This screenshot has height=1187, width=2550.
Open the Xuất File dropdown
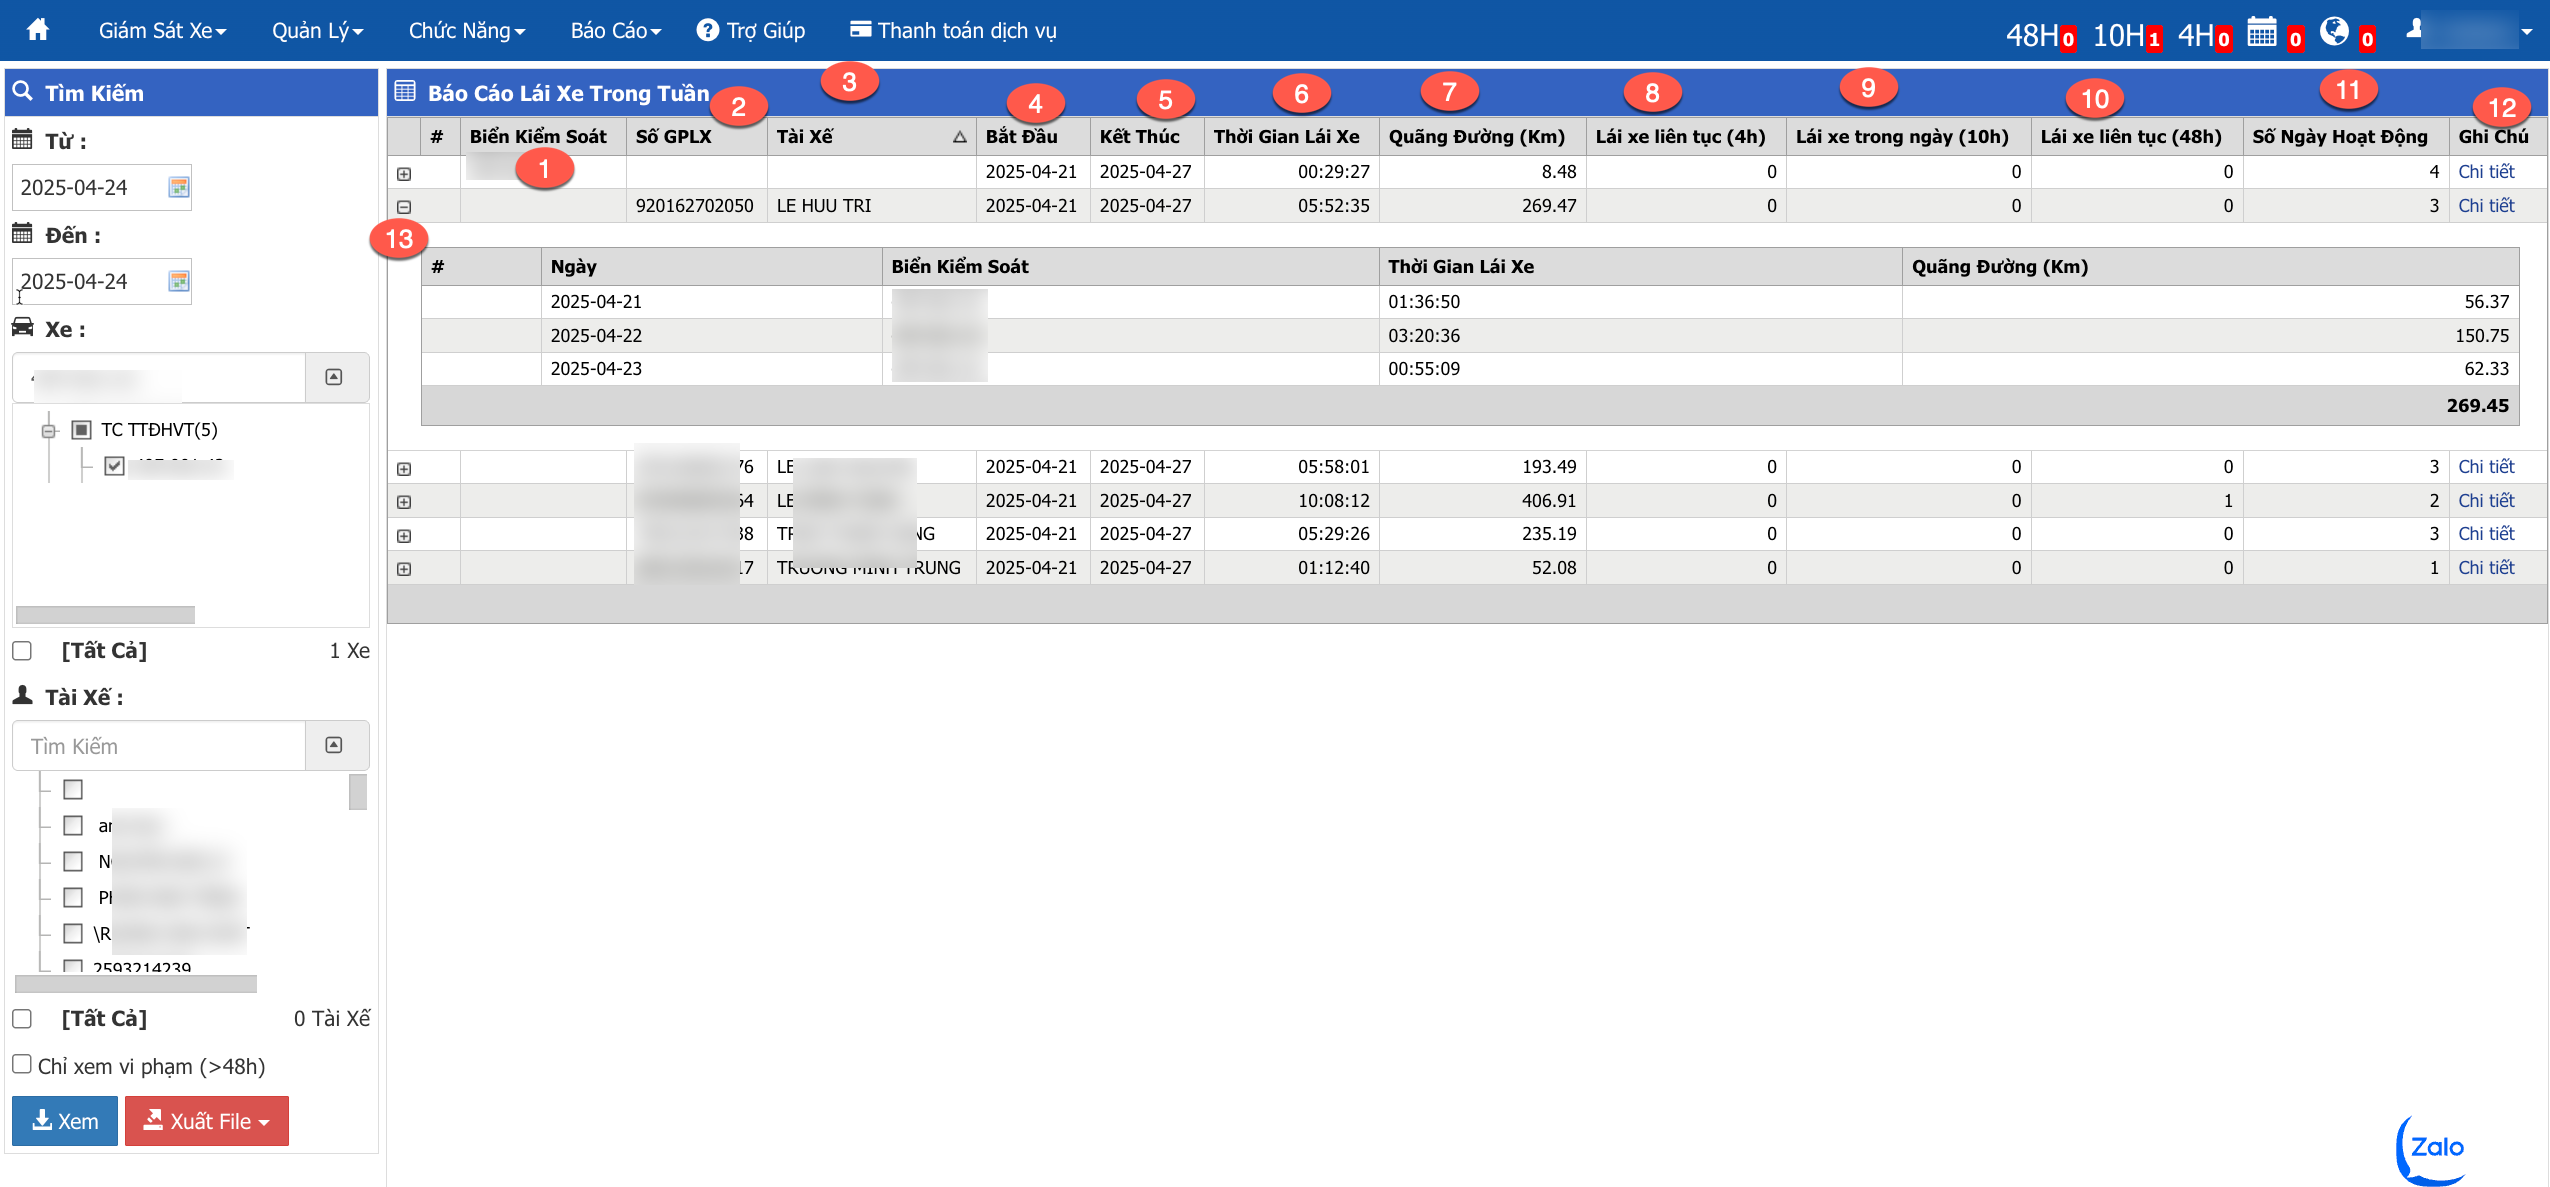(207, 1121)
